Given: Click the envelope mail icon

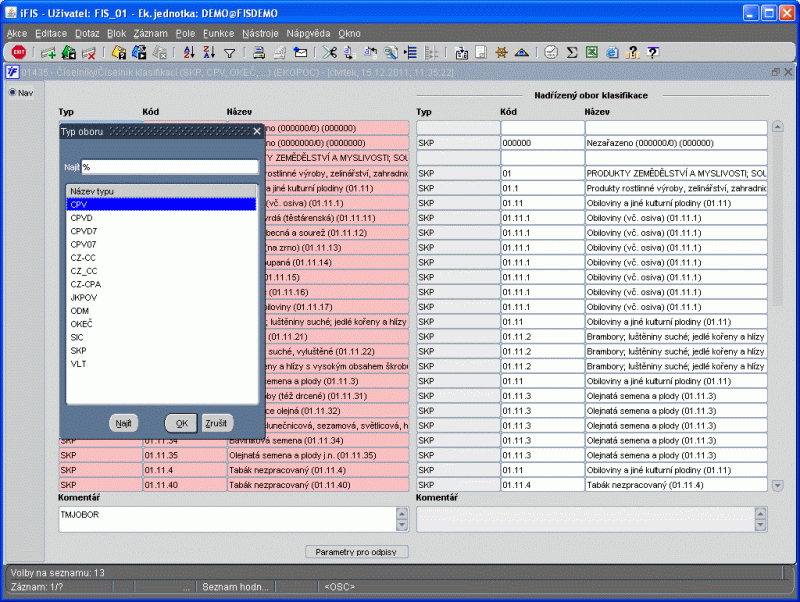Looking at the screenshot, I should point(301,53).
